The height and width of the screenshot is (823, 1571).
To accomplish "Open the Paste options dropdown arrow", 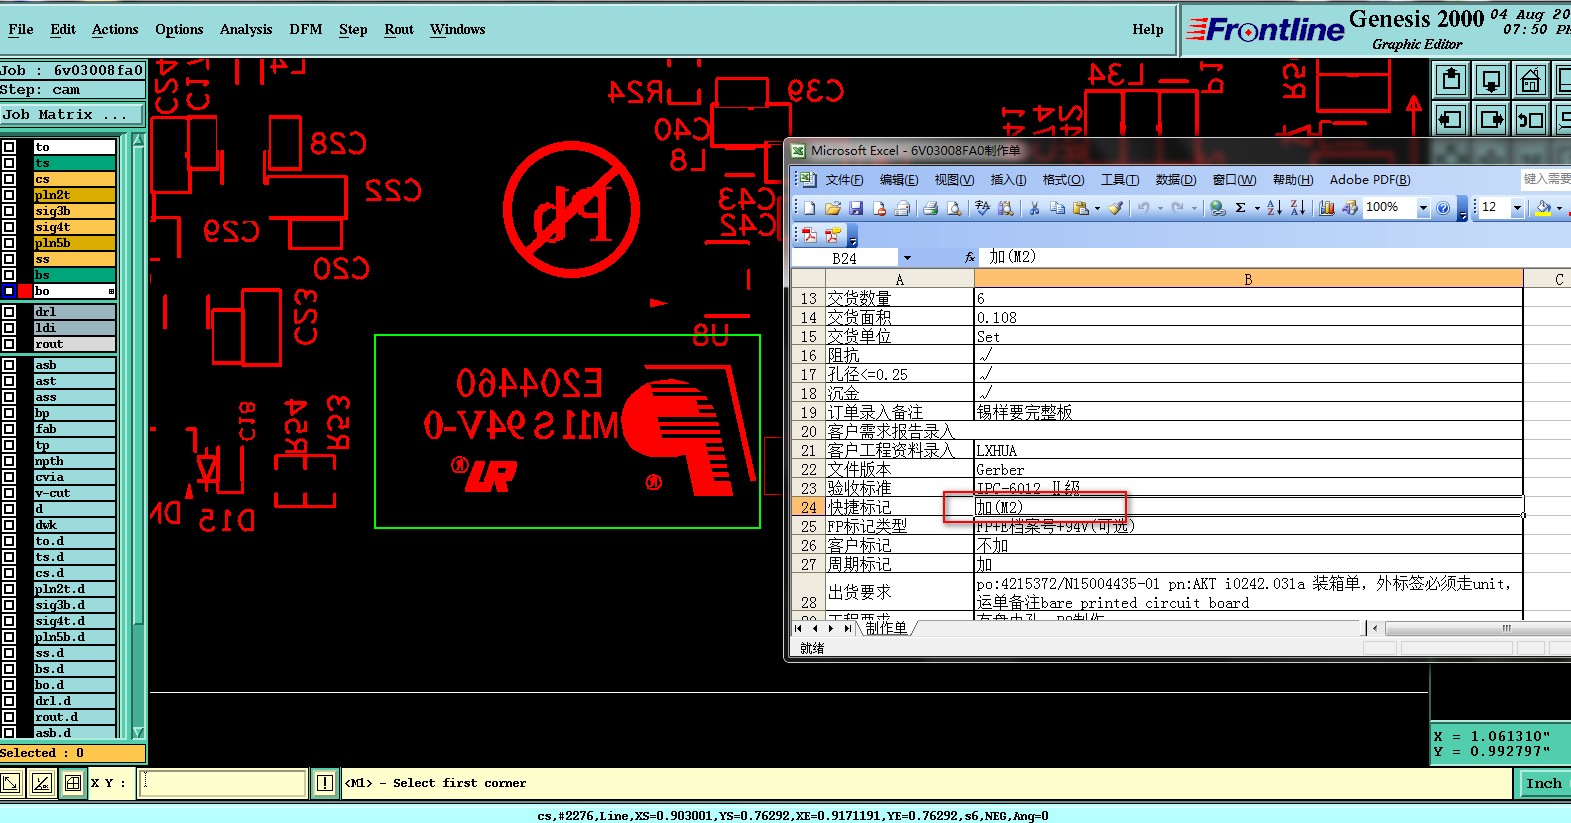I will point(1097,208).
